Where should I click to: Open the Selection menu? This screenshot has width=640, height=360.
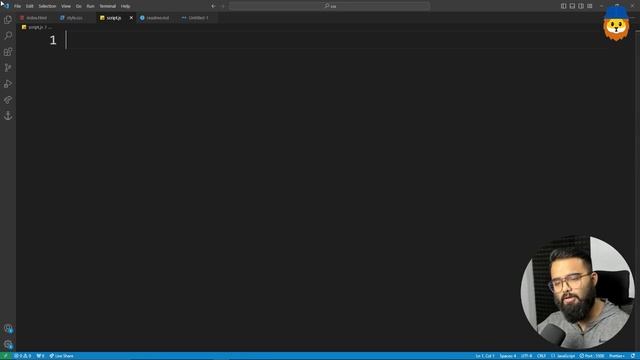47,6
